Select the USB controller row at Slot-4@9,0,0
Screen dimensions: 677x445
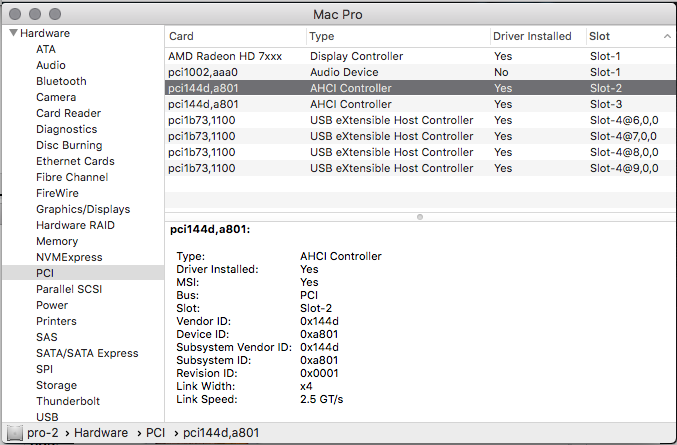point(421,168)
